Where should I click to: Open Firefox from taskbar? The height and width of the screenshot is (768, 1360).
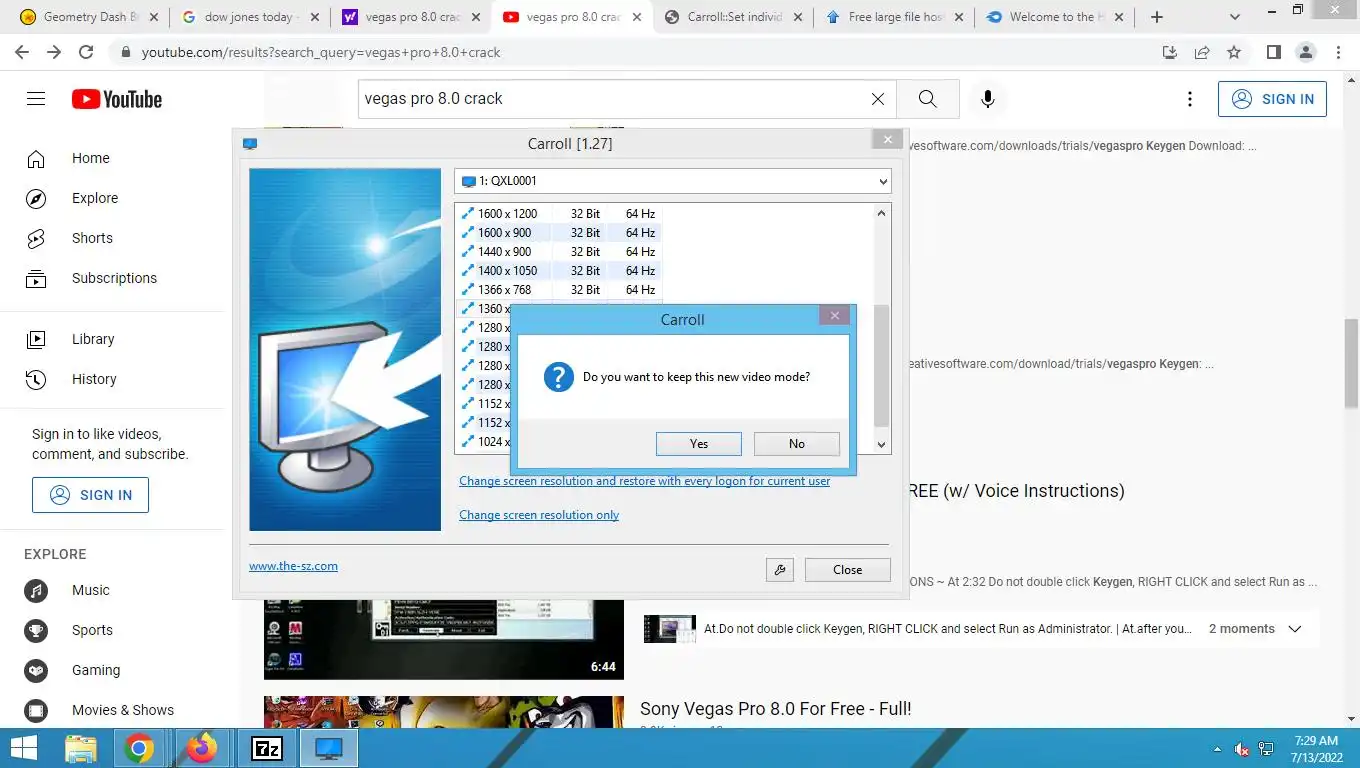click(202, 748)
